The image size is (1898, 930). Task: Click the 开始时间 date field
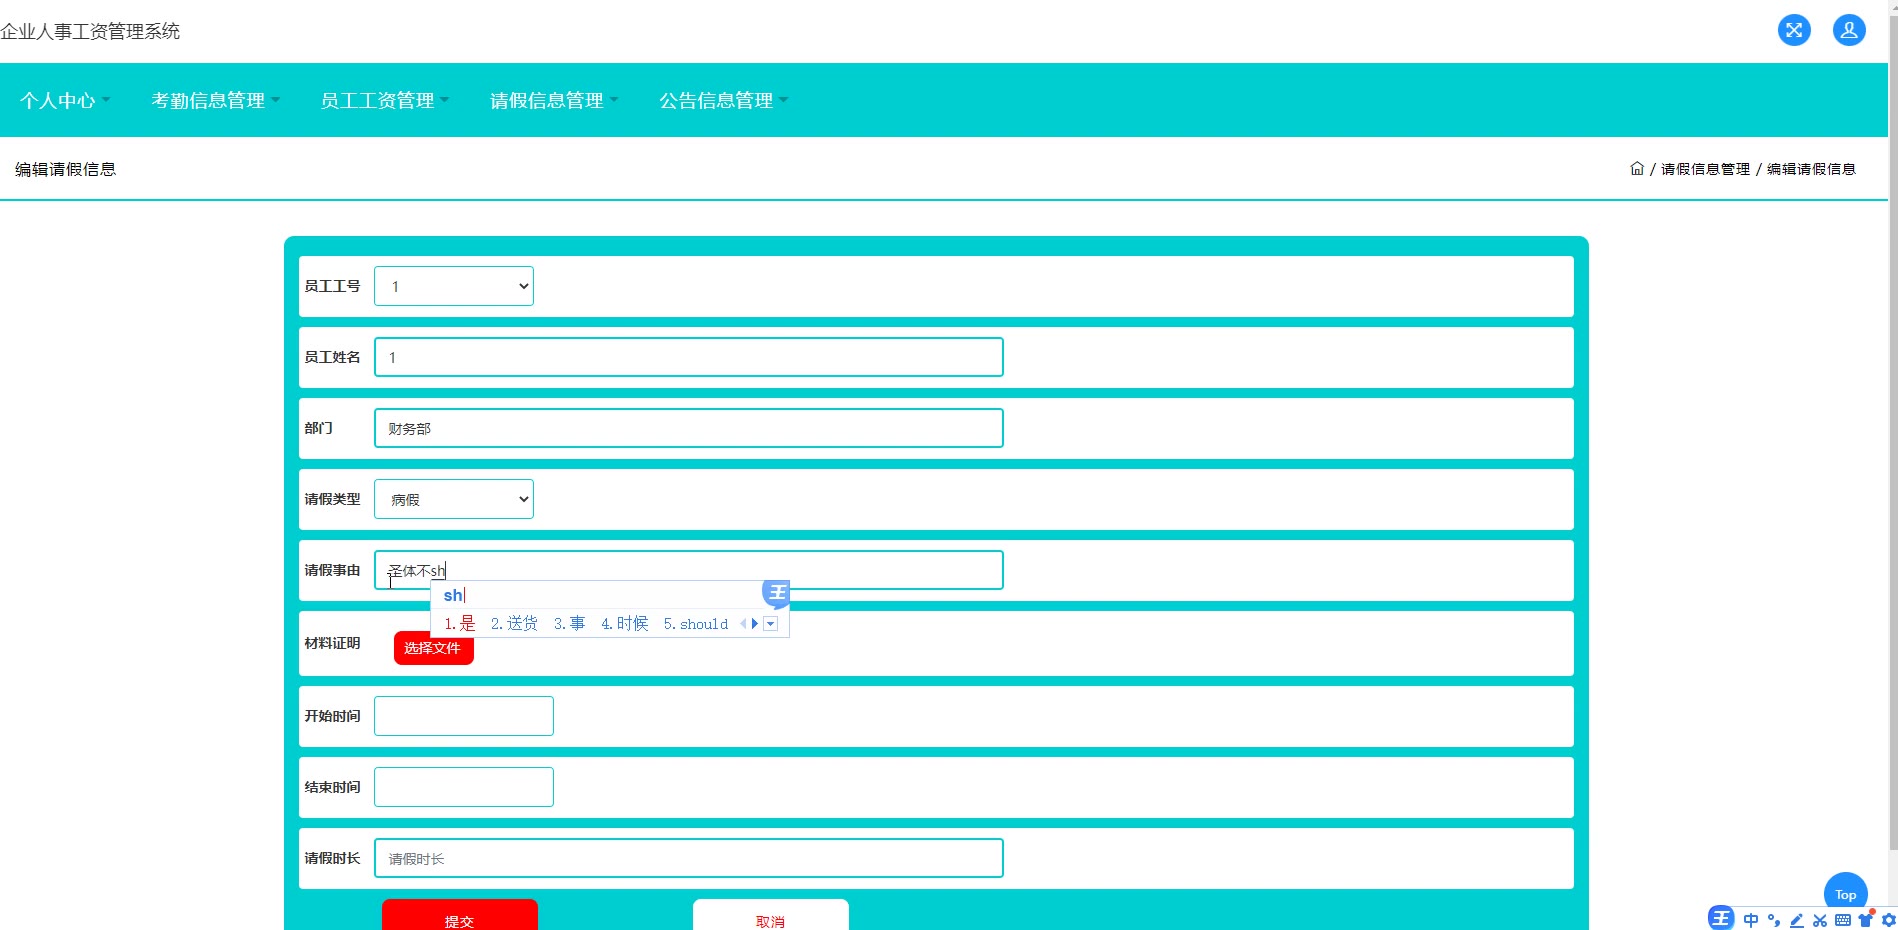coord(464,716)
